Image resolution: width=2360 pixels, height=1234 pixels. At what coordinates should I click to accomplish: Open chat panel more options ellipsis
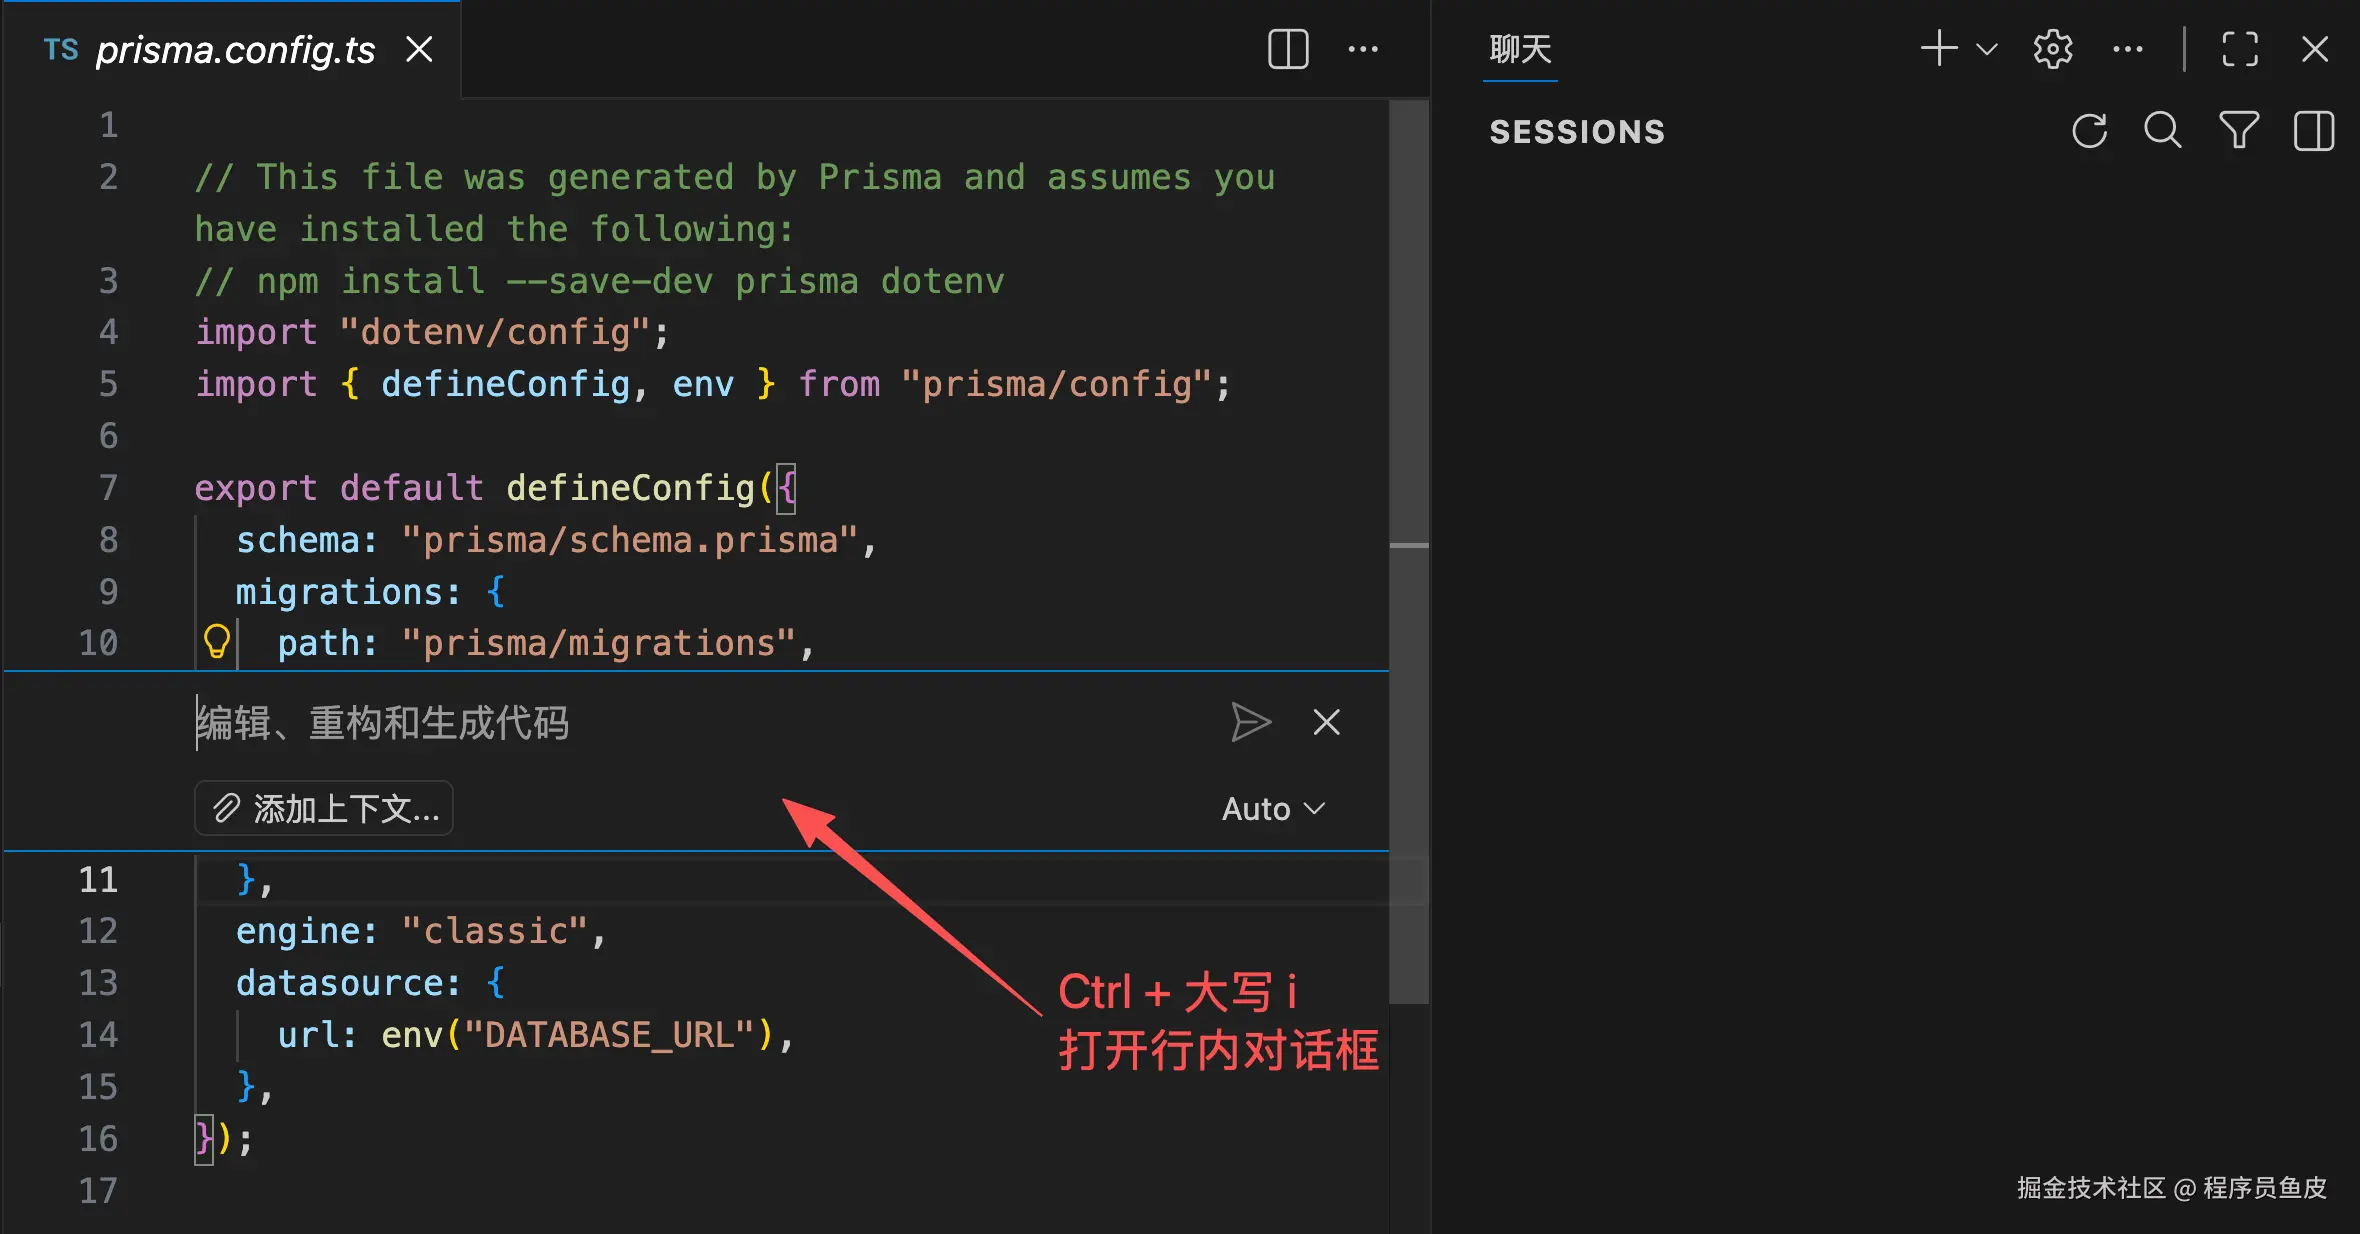point(2127,49)
